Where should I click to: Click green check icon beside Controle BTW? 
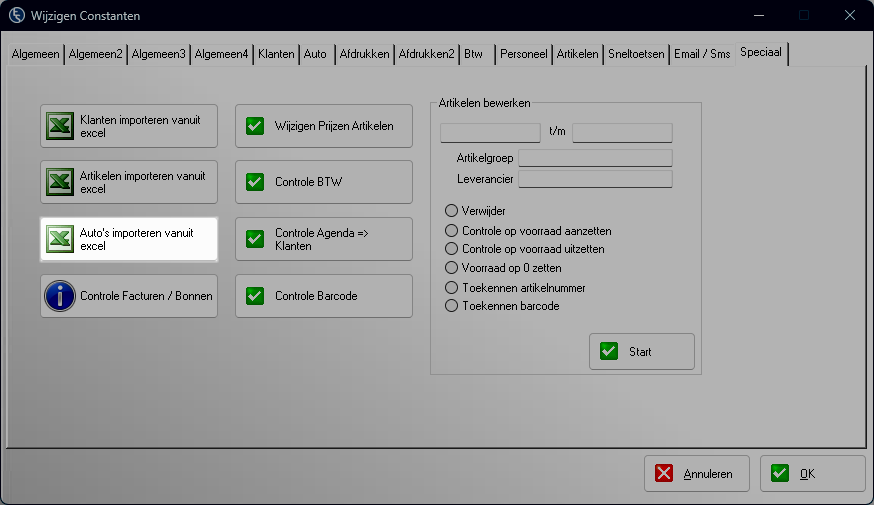pos(256,182)
